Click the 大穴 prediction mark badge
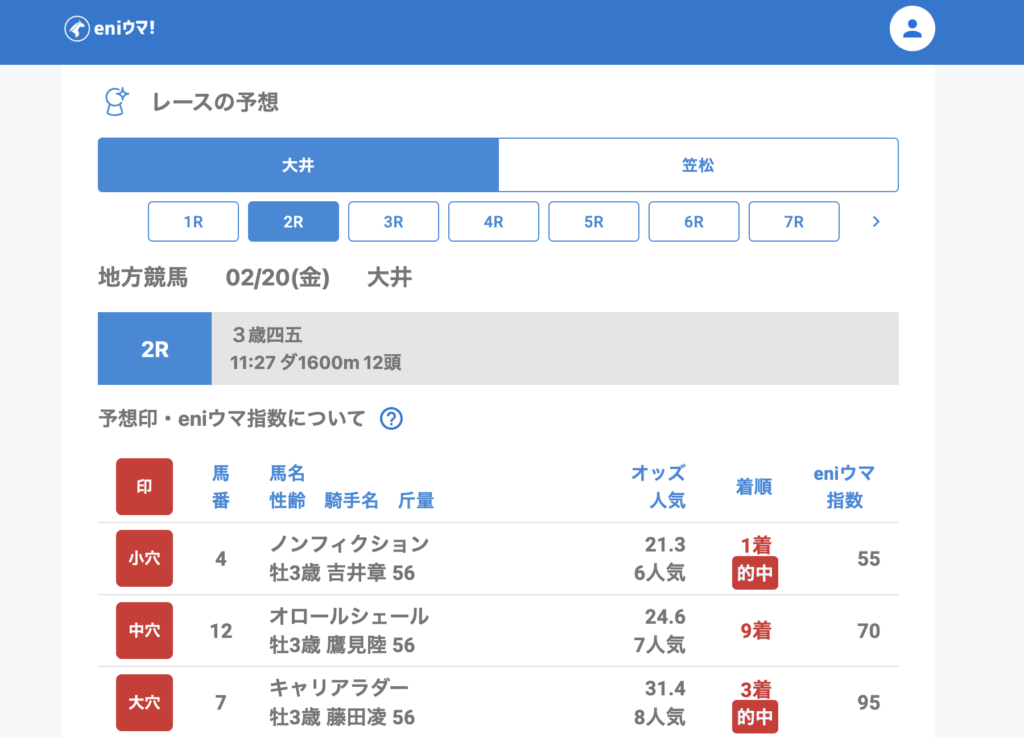Image resolution: width=1024 pixels, height=738 pixels. (144, 703)
